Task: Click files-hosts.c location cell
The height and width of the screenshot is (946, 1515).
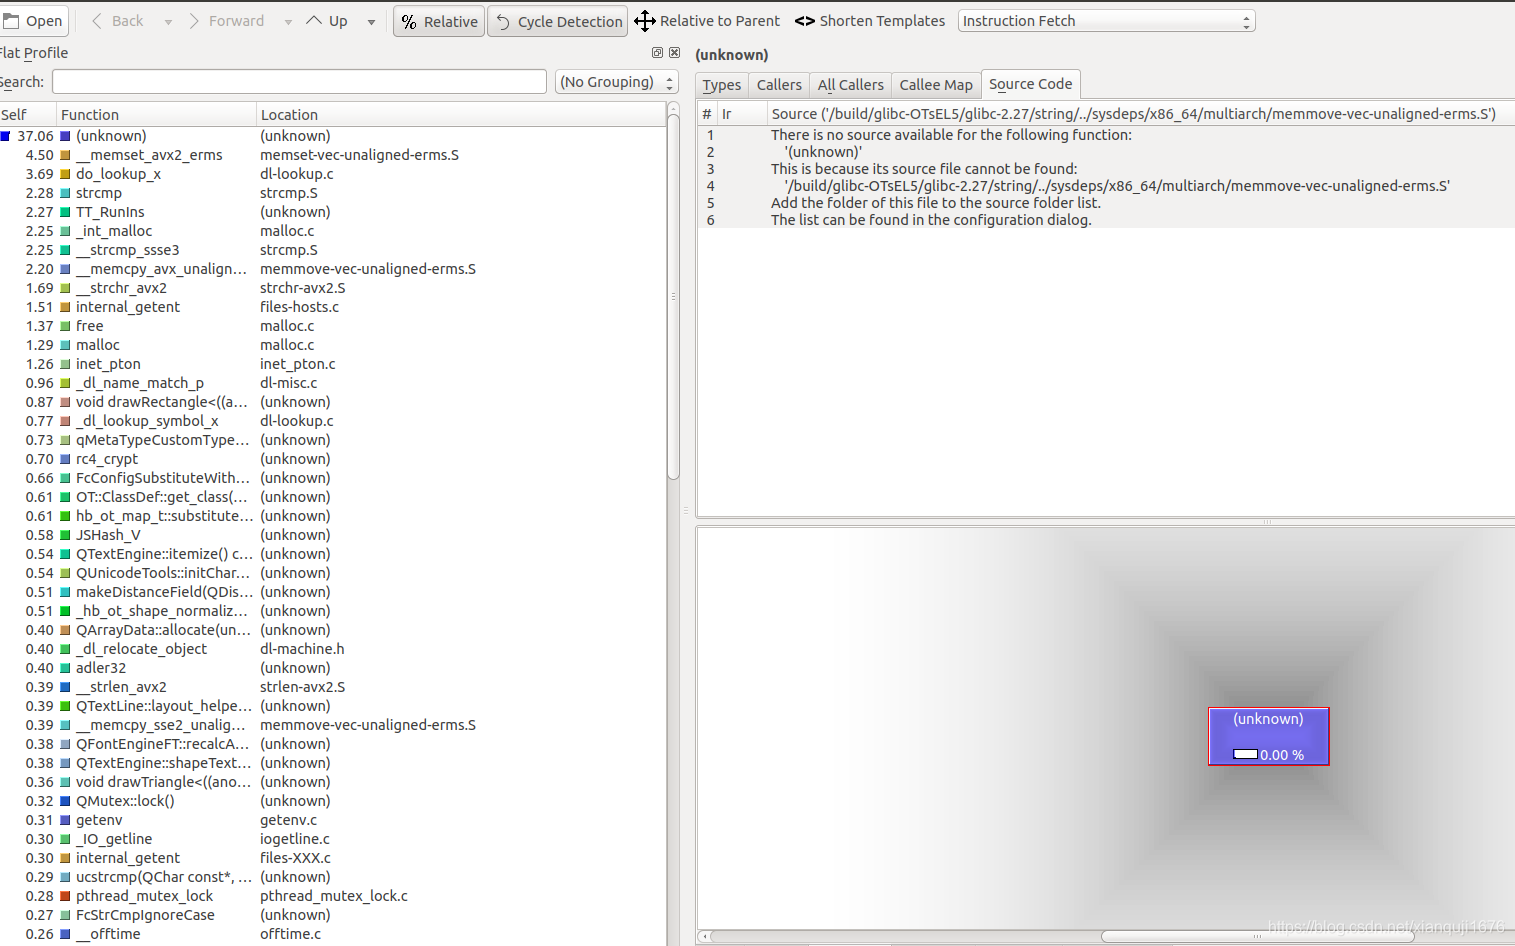Action: (x=299, y=307)
